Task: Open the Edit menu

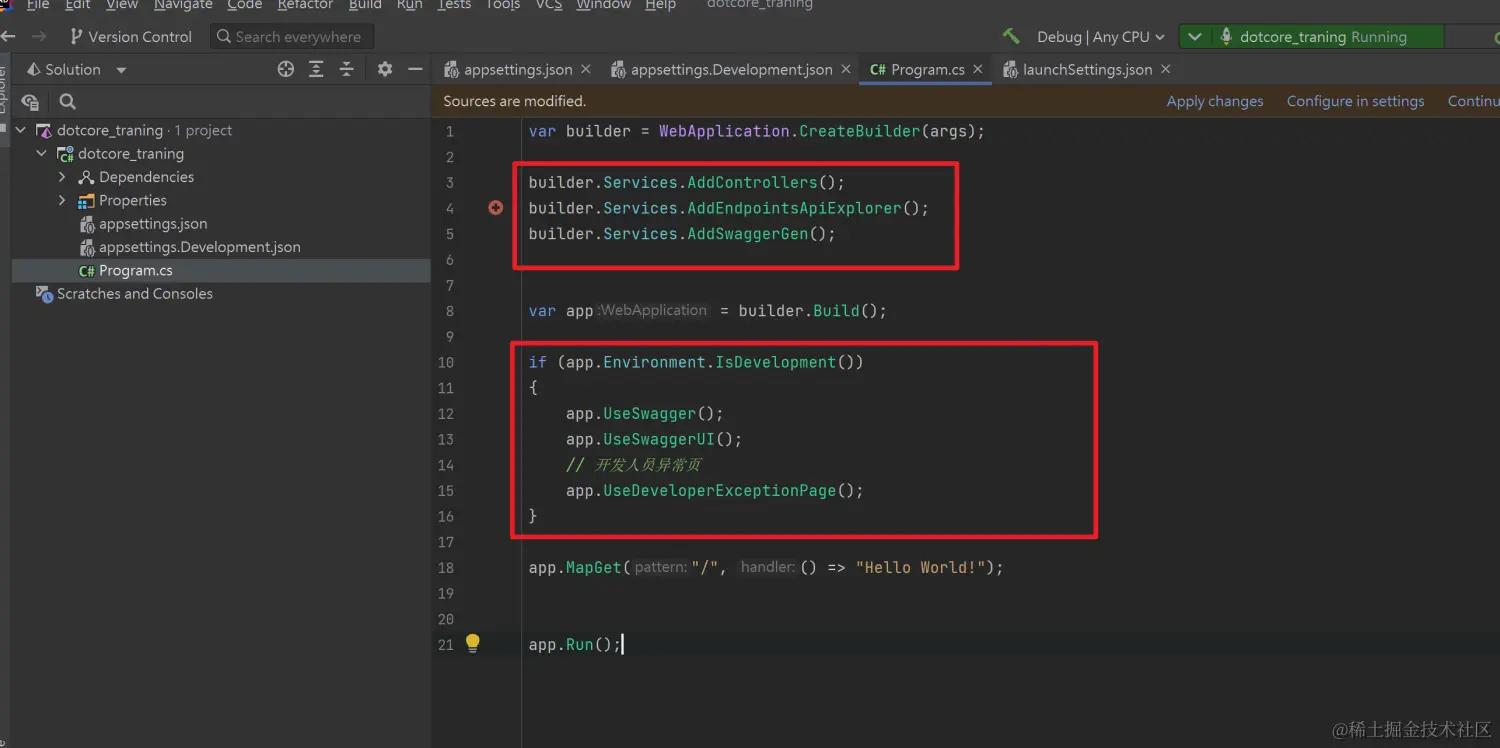Action: click(x=78, y=4)
